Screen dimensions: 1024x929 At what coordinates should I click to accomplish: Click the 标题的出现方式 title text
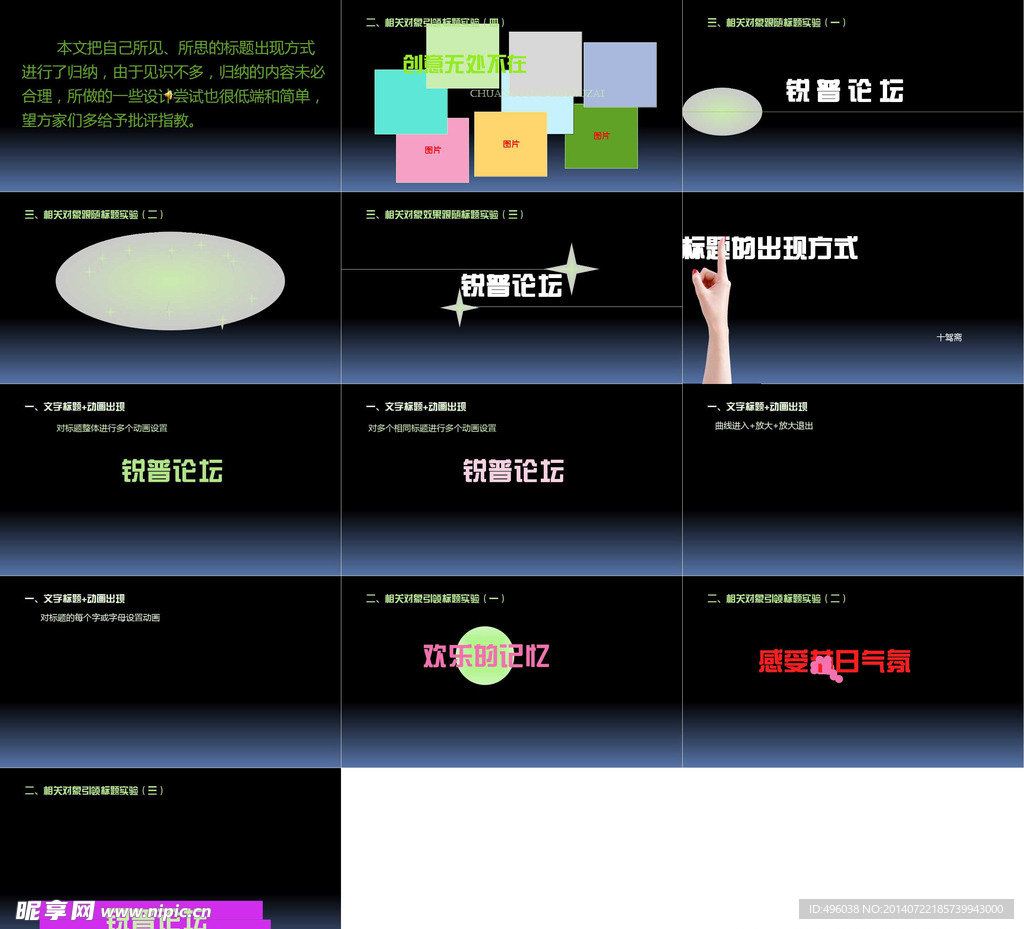770,248
